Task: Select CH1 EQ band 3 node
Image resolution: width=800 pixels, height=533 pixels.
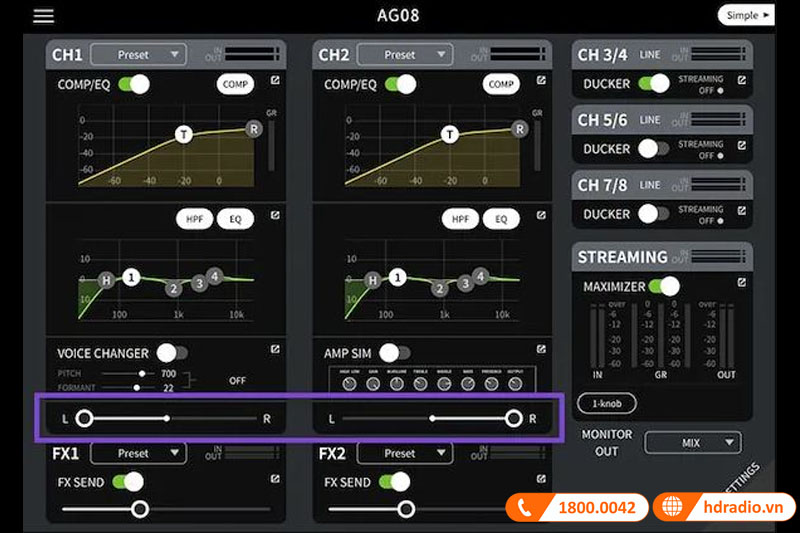Action: pos(199,283)
